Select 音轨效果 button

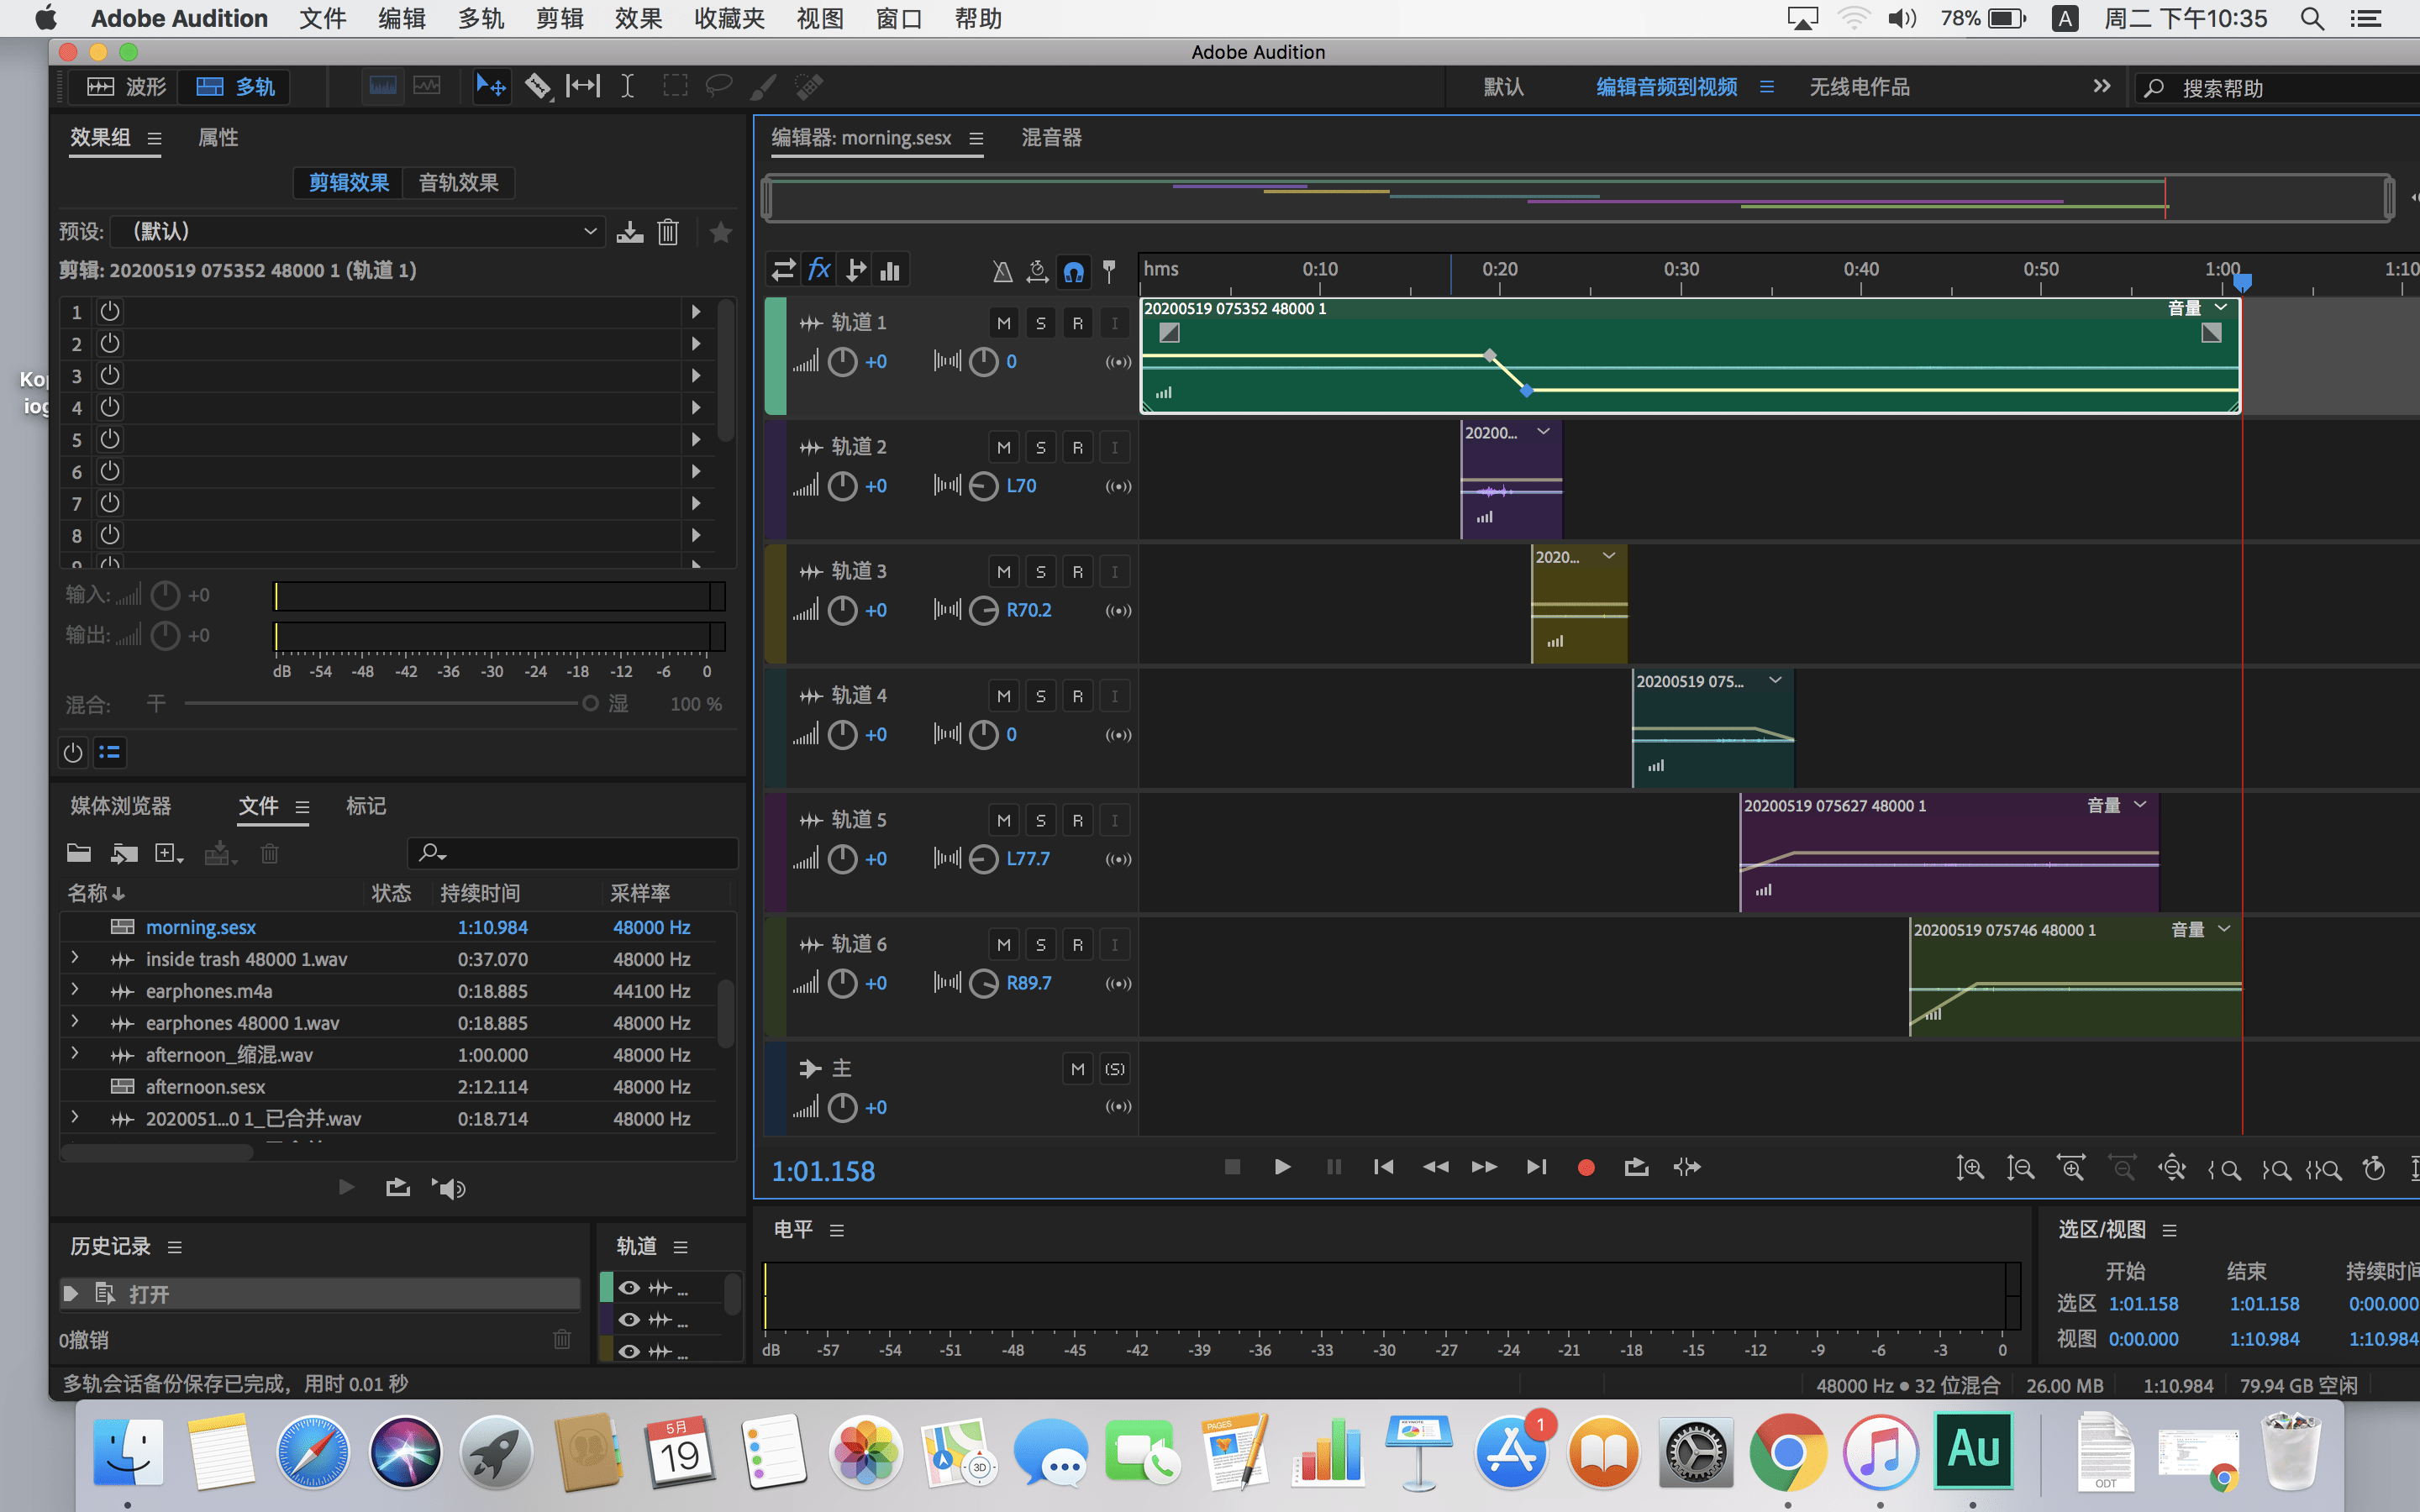pyautogui.click(x=458, y=183)
